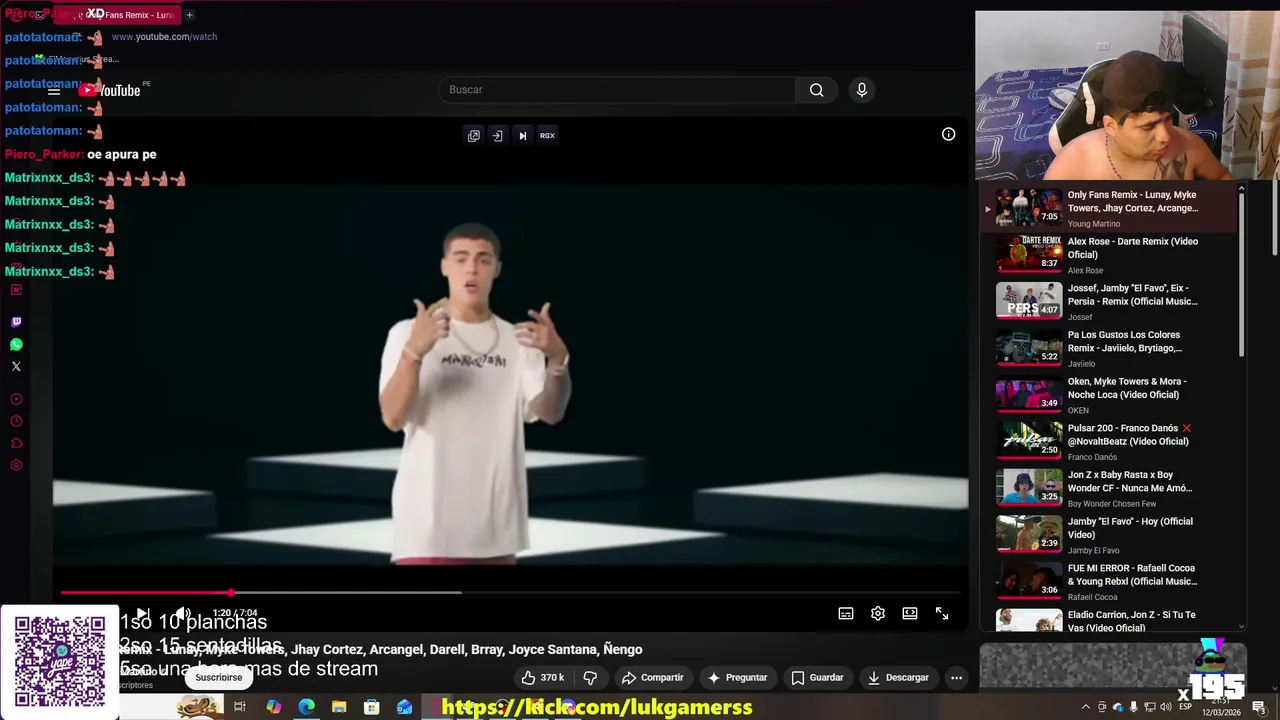Viewport: 1280px width, 720px height.
Task: Dislike the video
Action: click(x=590, y=678)
